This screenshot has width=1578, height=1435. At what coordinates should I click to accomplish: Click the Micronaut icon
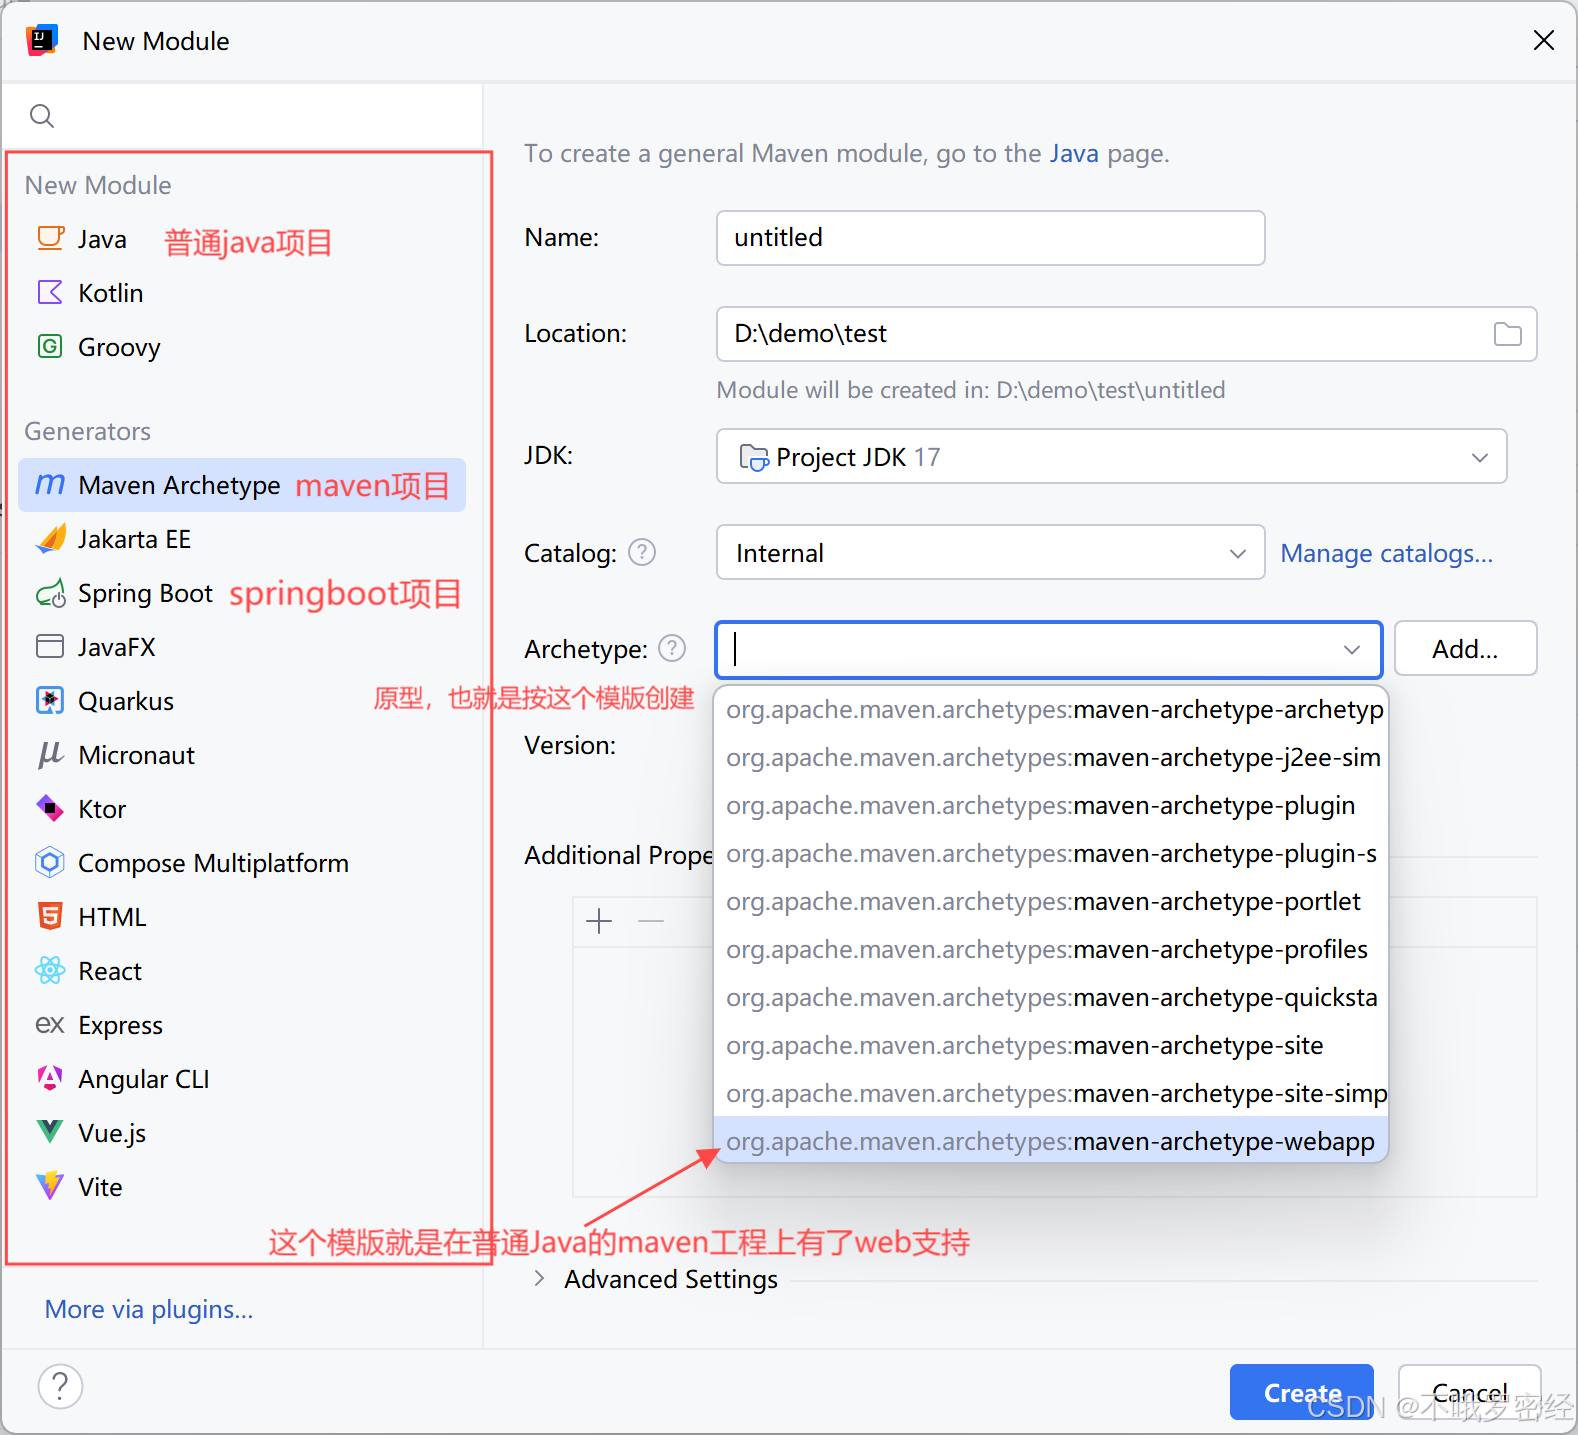tap(50, 754)
